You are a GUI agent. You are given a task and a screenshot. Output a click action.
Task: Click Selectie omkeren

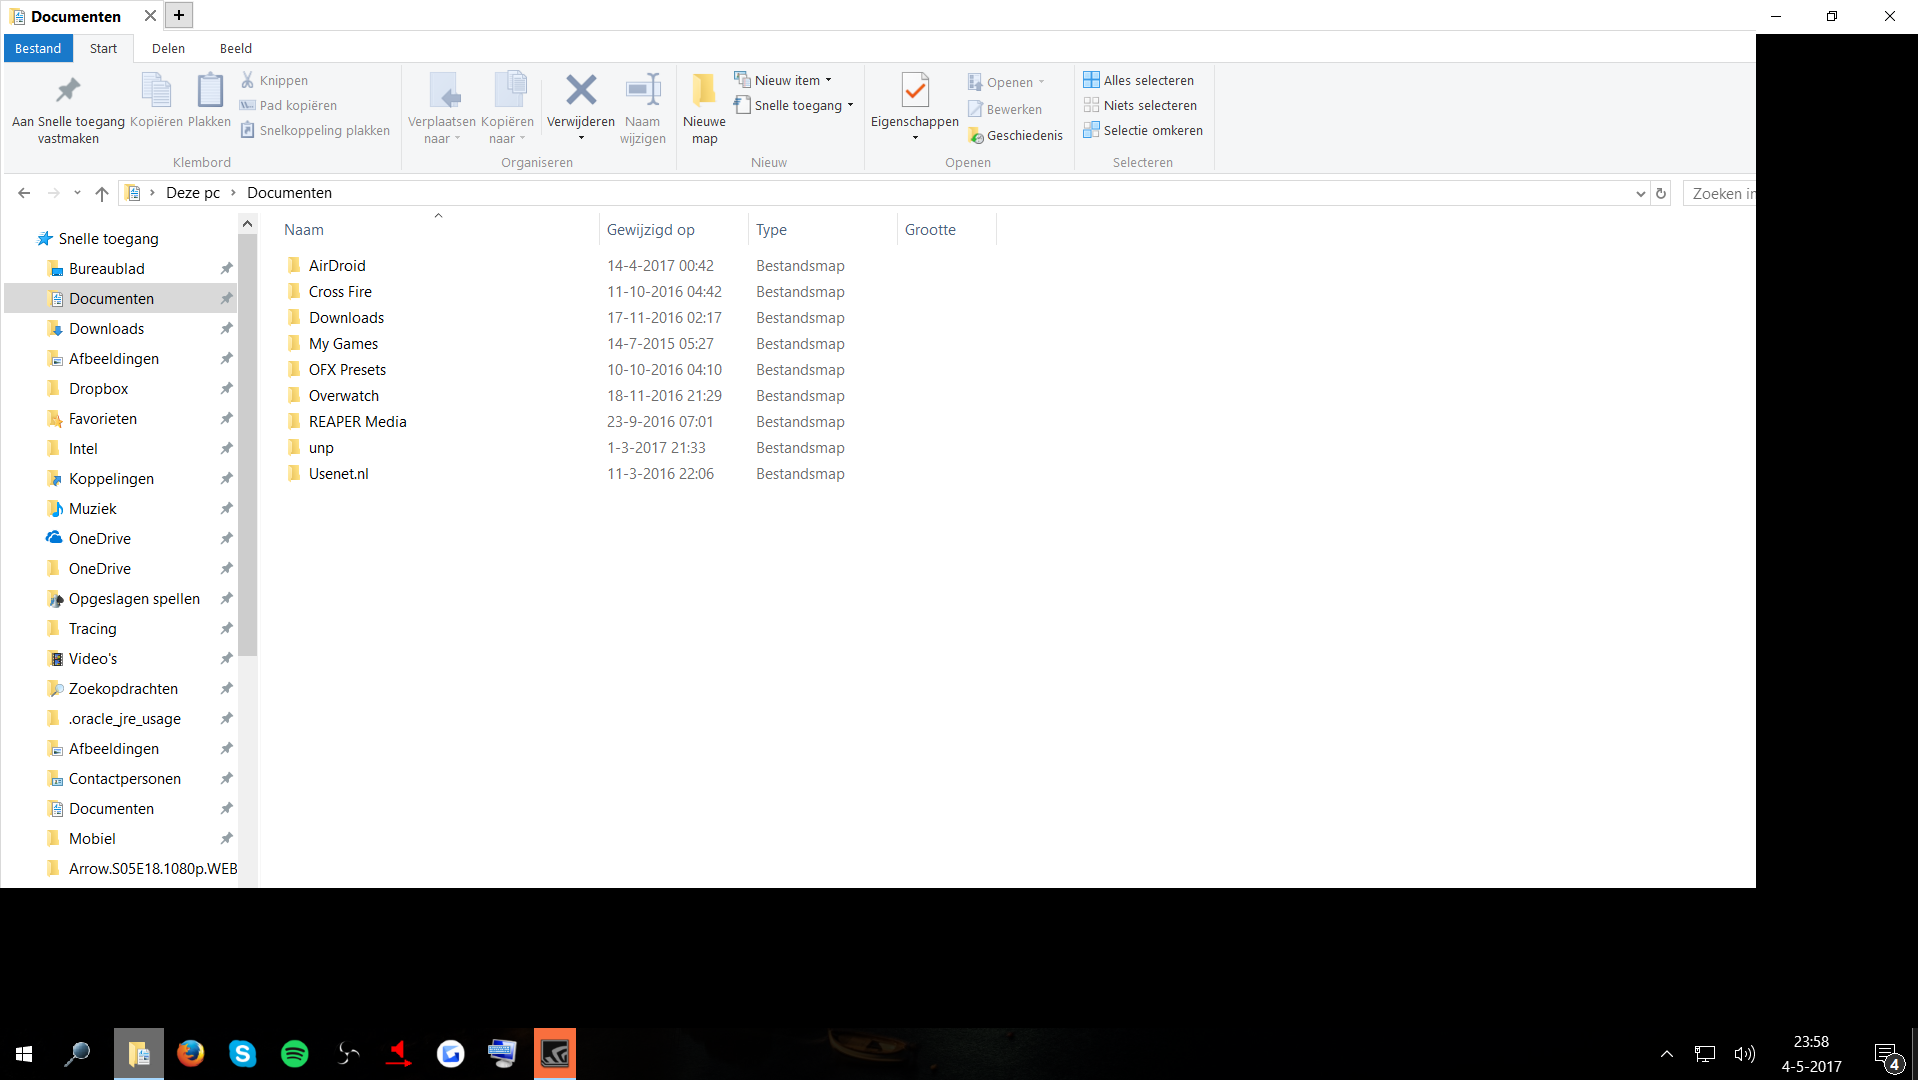(x=1143, y=130)
